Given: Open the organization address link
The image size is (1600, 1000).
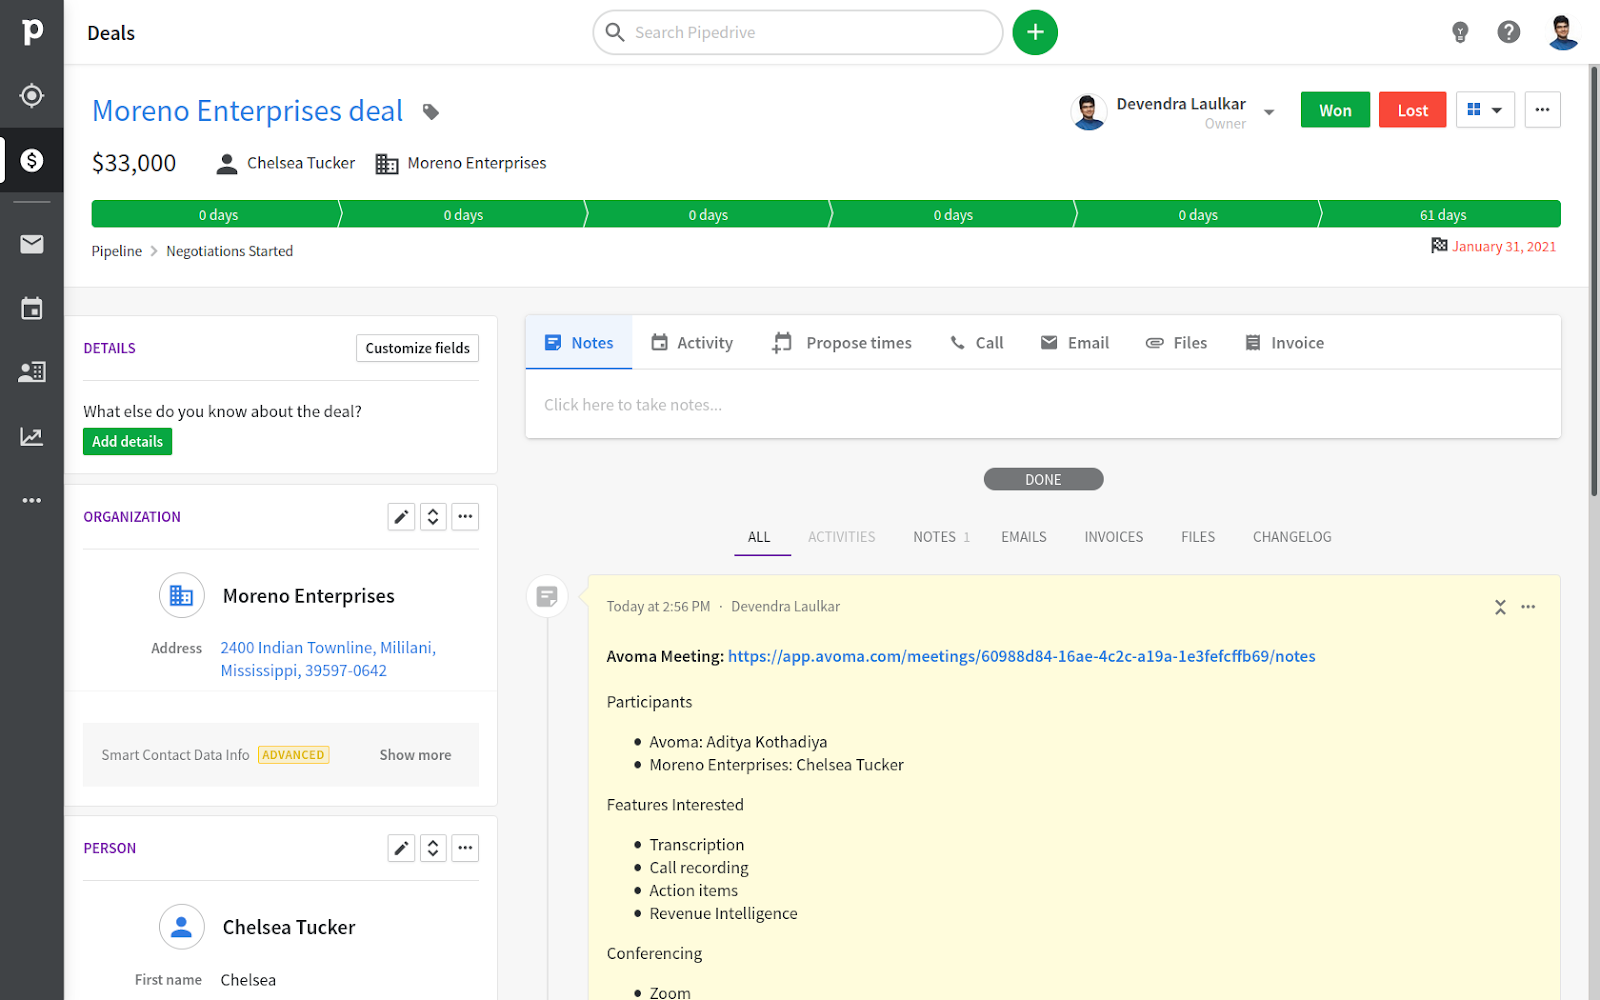Looking at the screenshot, I should click(x=328, y=659).
